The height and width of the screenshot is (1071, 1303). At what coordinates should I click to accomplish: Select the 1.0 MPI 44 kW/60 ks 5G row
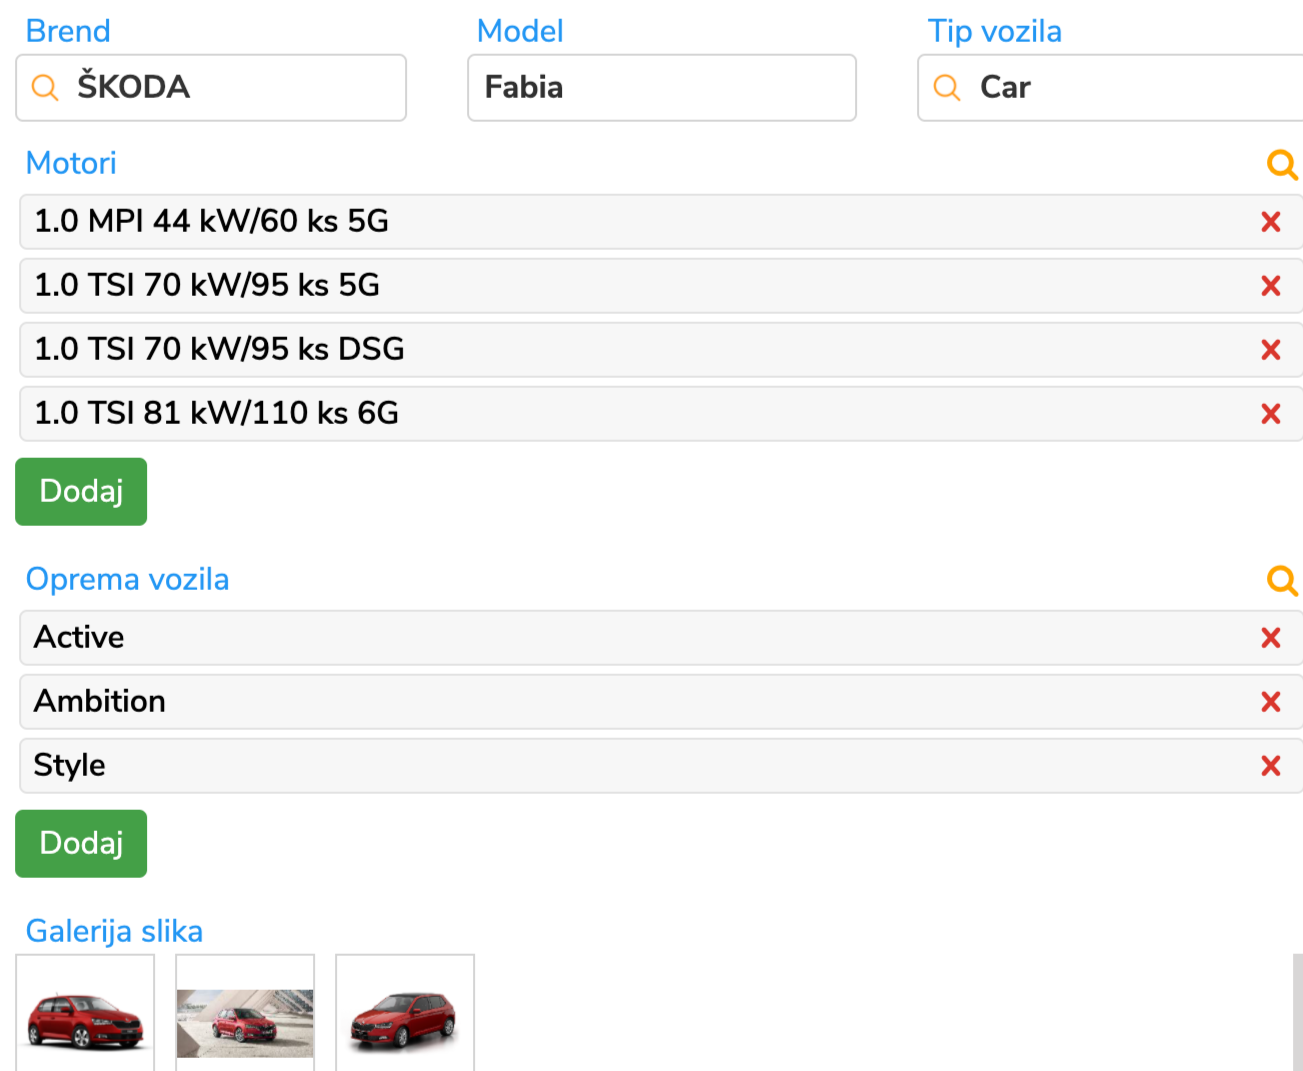point(661,222)
